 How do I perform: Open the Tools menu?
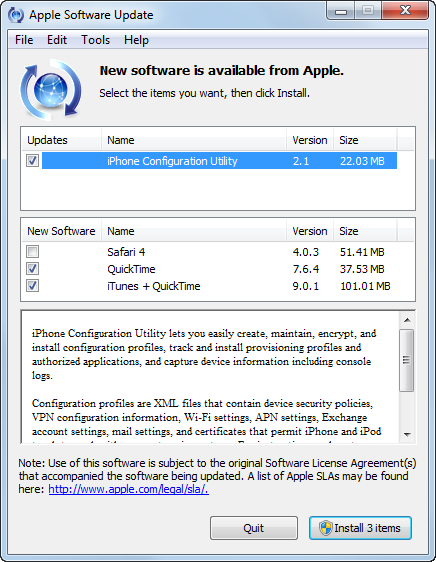click(x=95, y=40)
